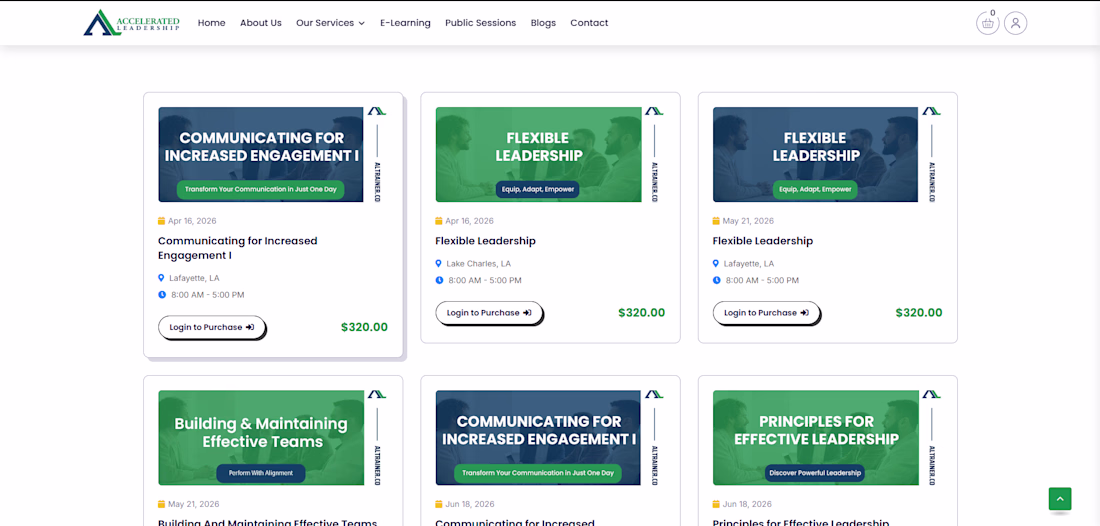Click calendar icon for Building And Maintaining Effective Teams
This screenshot has height=526, width=1100.
pos(162,504)
